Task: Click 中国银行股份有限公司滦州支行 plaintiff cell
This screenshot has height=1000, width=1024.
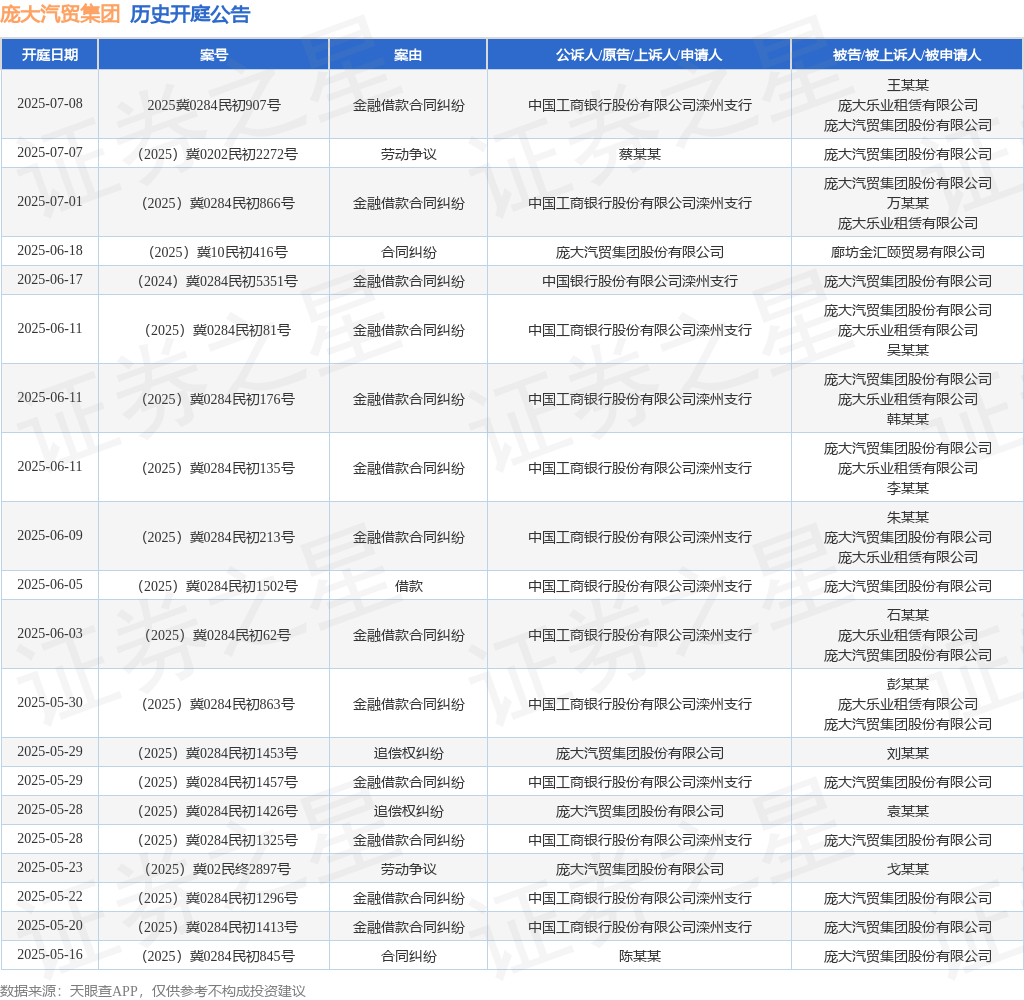Action: pos(639,281)
